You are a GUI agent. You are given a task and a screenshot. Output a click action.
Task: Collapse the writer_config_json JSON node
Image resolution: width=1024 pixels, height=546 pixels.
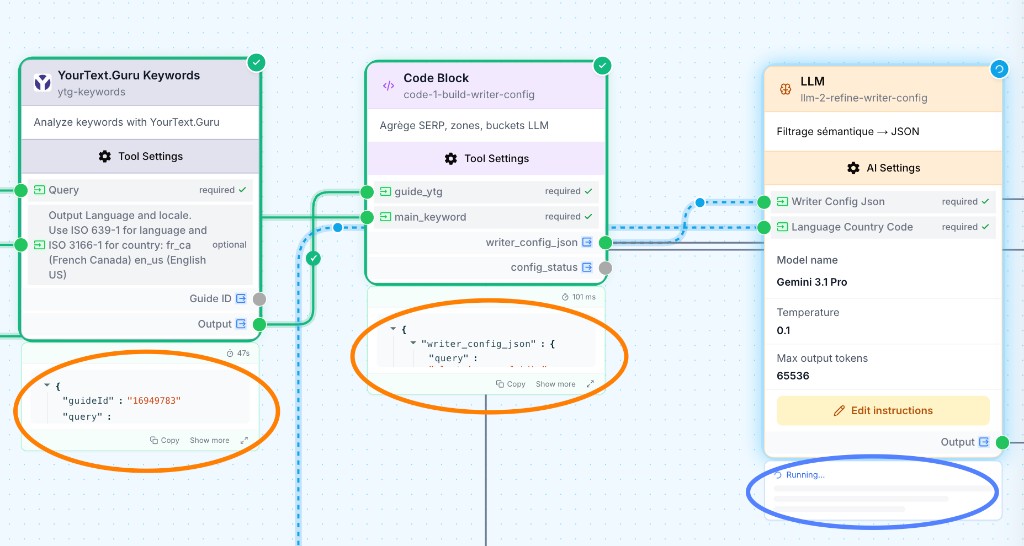pyautogui.click(x=413, y=343)
